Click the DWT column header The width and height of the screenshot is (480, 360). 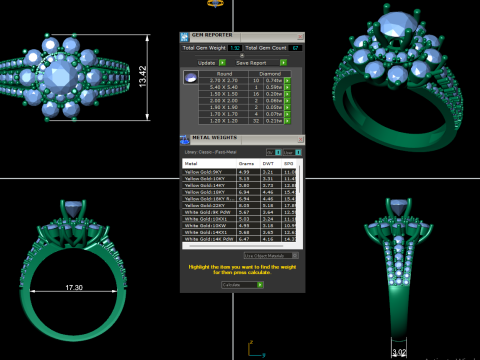point(271,163)
